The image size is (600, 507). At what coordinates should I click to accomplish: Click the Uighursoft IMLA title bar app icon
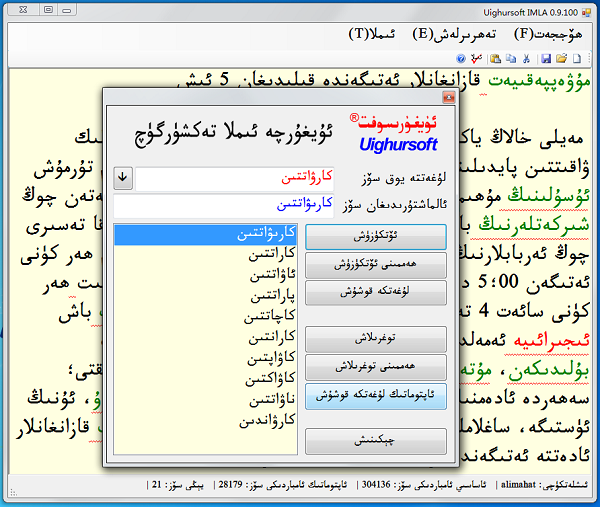(x=586, y=13)
